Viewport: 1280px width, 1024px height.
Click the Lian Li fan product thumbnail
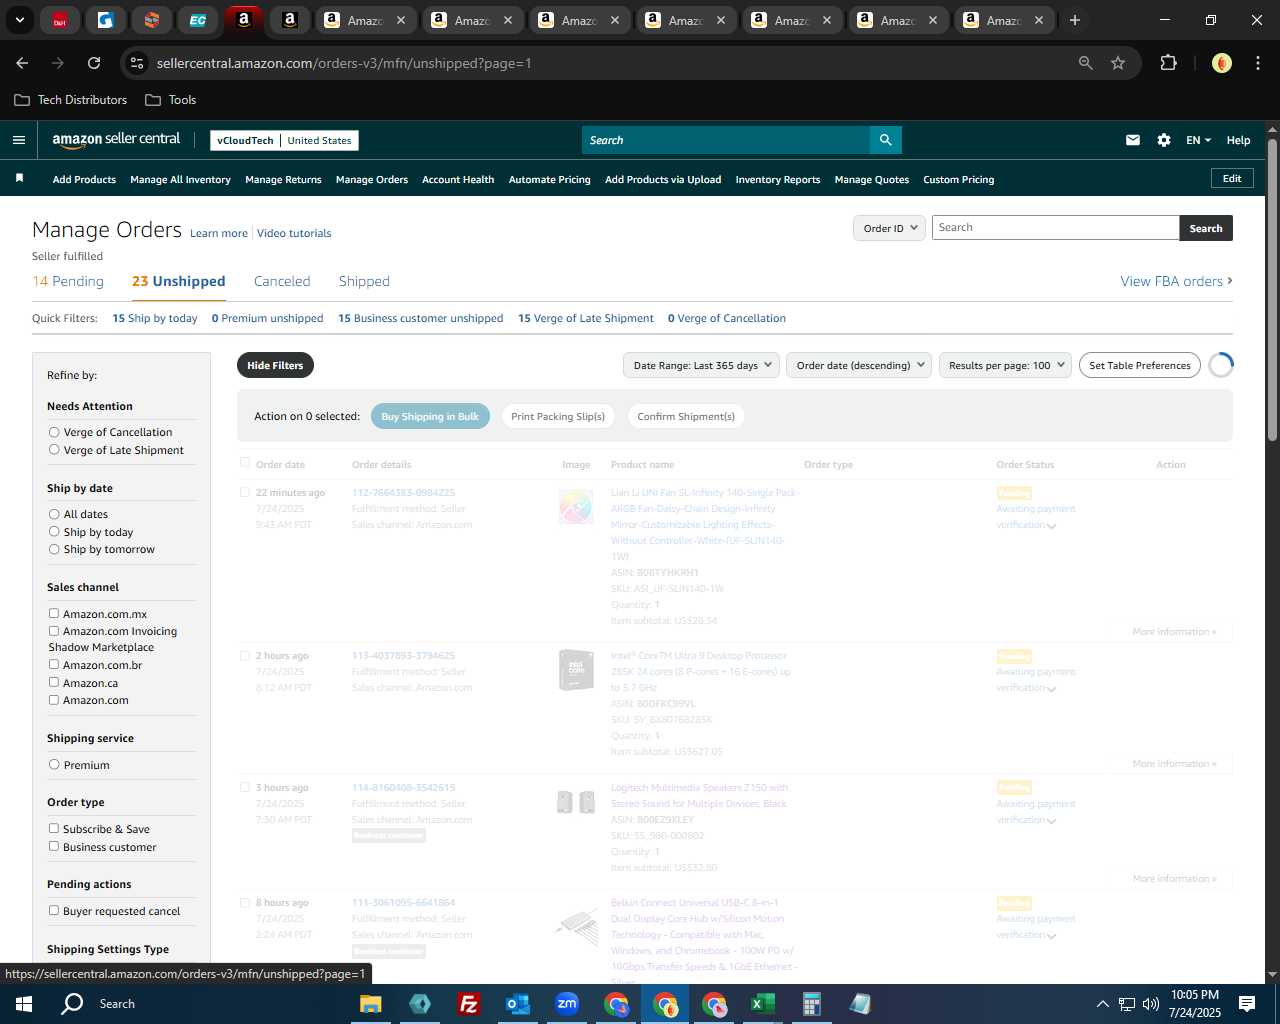pos(576,507)
